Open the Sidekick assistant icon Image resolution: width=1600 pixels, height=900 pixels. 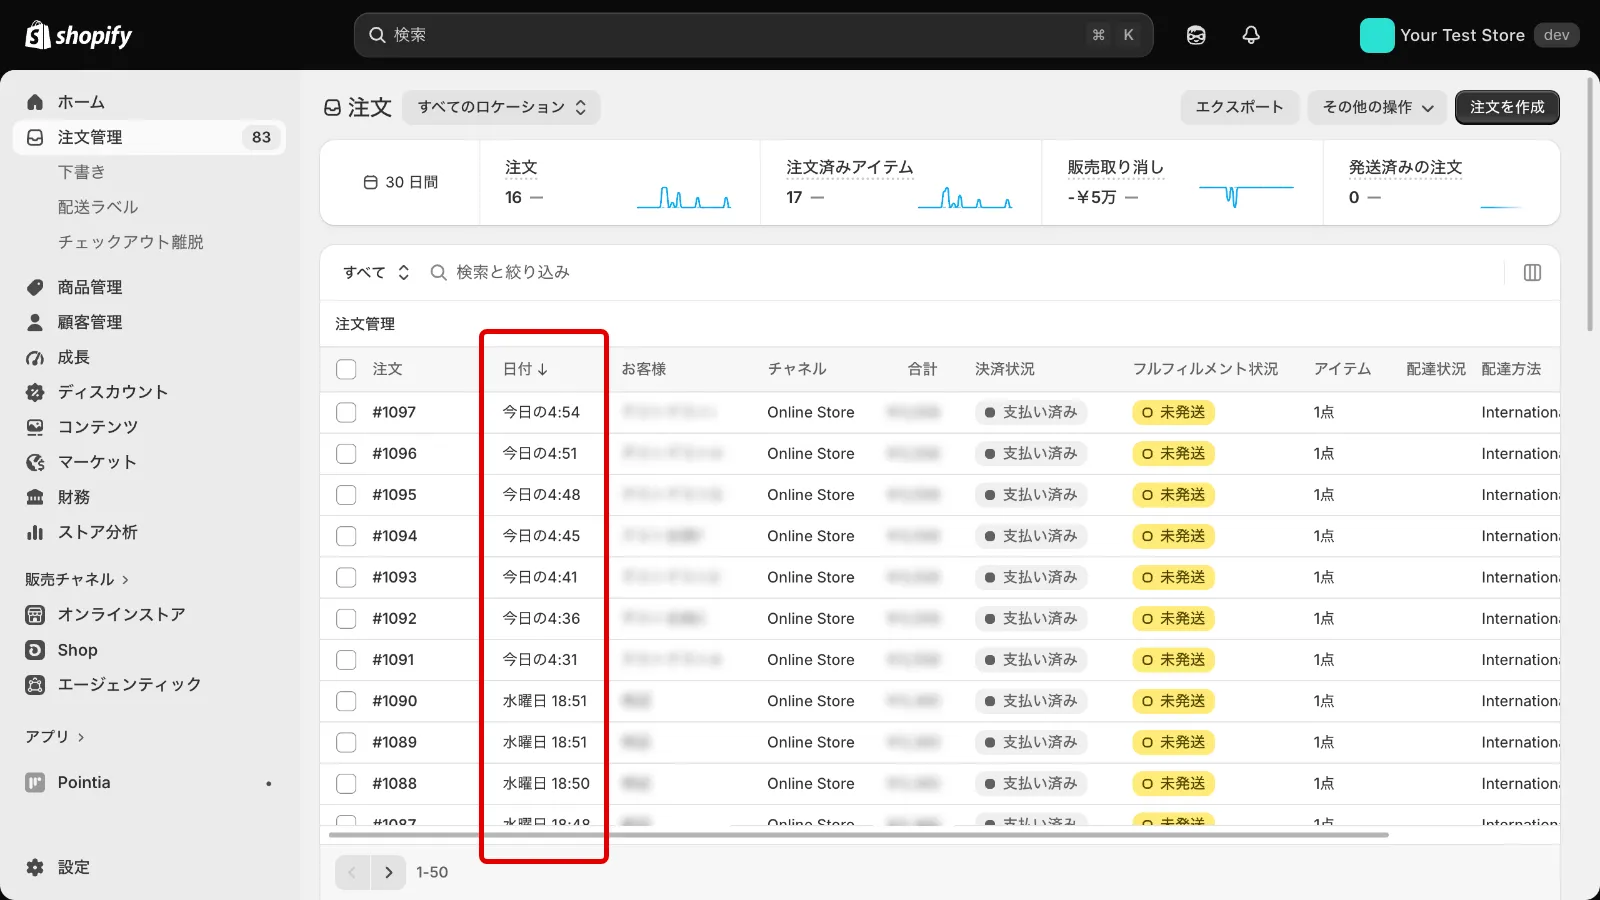1196,35
